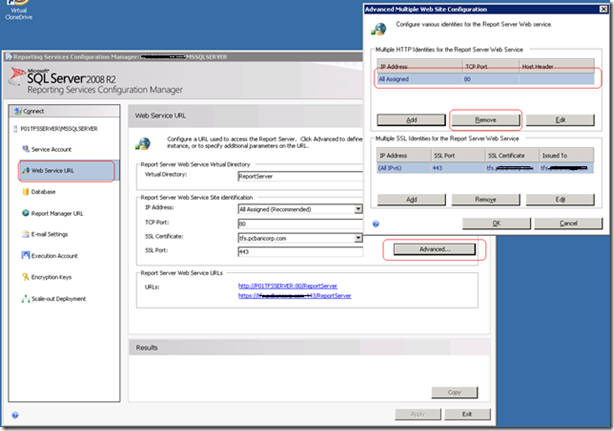Image resolution: width=614 pixels, height=431 pixels.
Task: Click the Copy button in Results
Action: pos(454,392)
